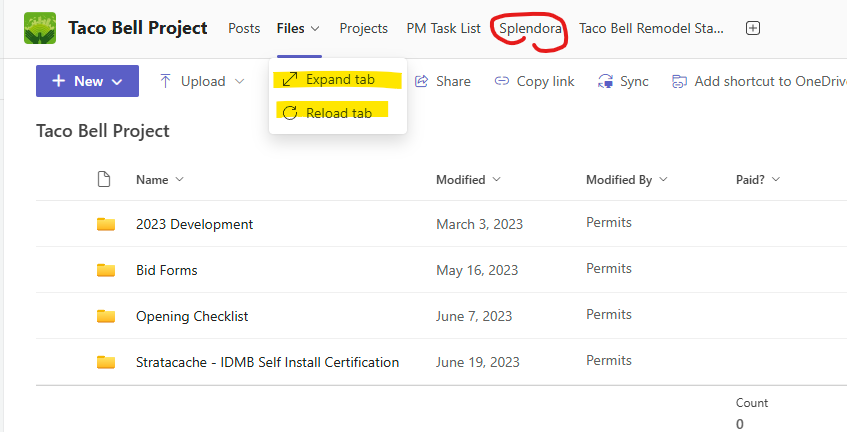This screenshot has width=847, height=432.
Task: Click the Upload arrow icon
Action: point(165,82)
